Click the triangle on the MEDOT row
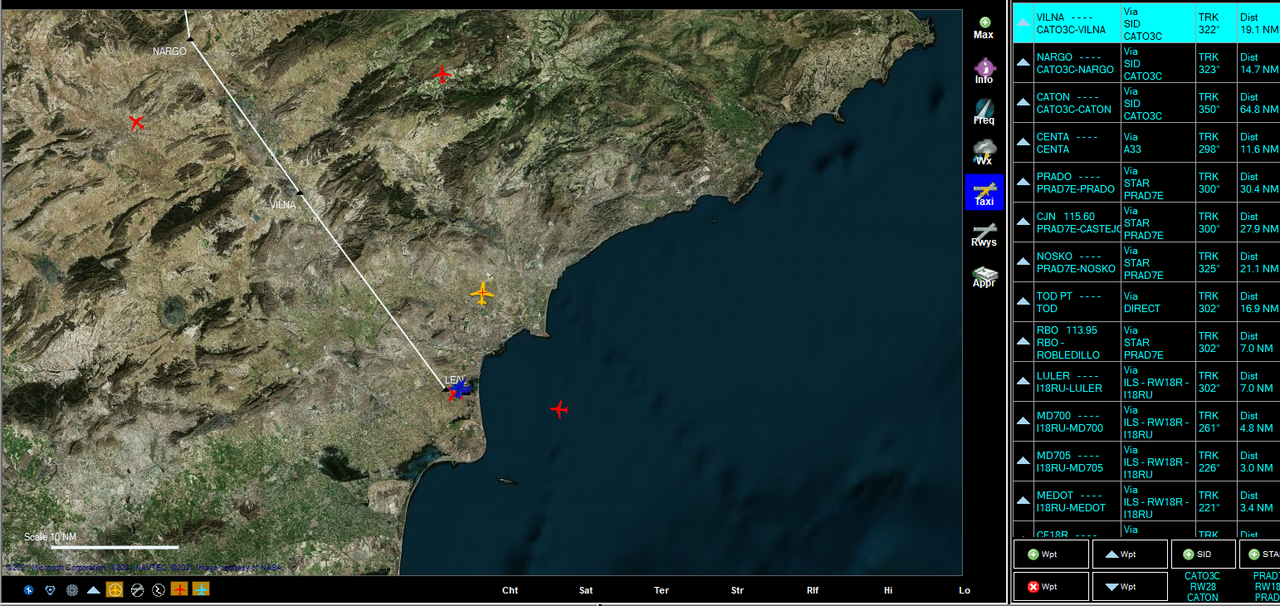1280x606 pixels. [1023, 501]
